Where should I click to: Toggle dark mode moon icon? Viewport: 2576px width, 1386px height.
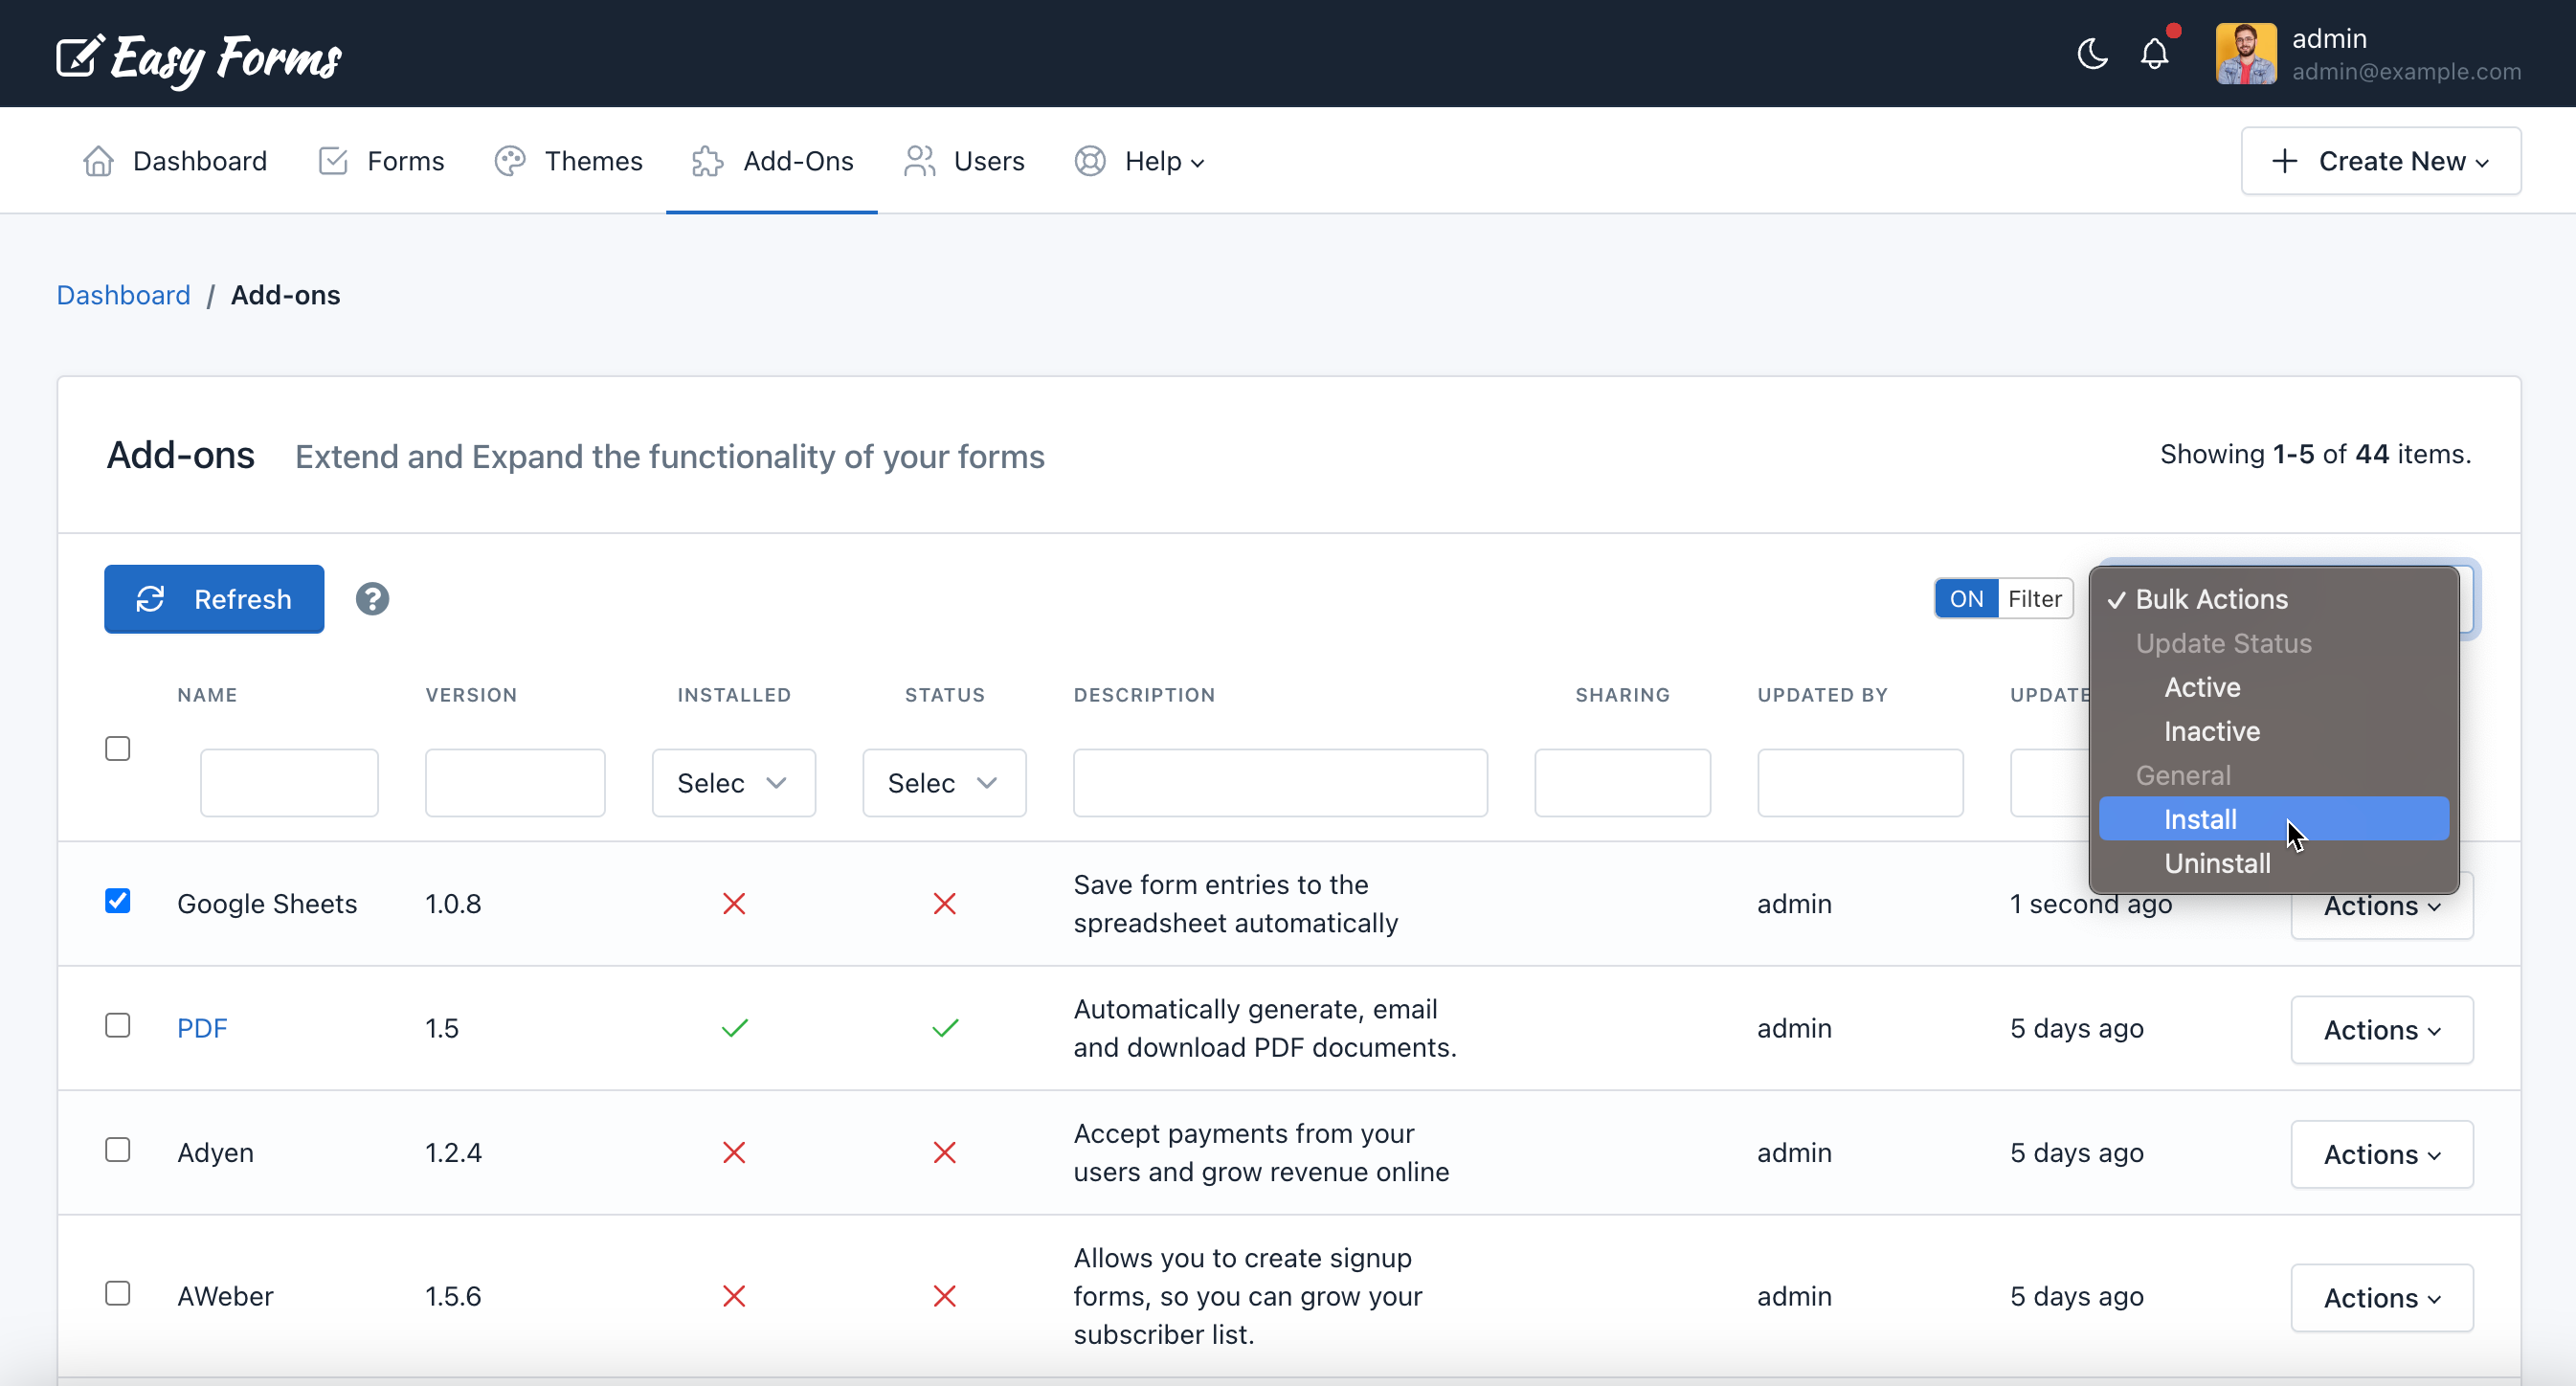tap(2091, 53)
